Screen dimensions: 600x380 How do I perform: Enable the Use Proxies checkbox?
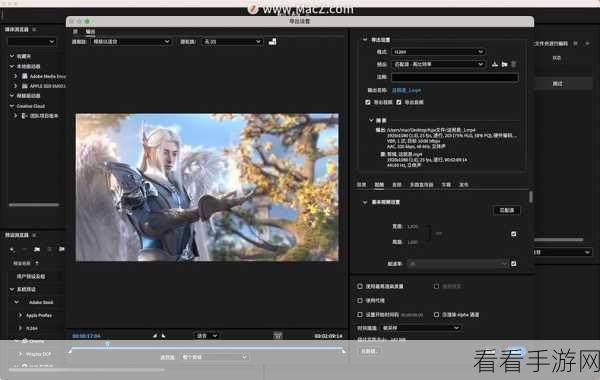pyautogui.click(x=360, y=300)
